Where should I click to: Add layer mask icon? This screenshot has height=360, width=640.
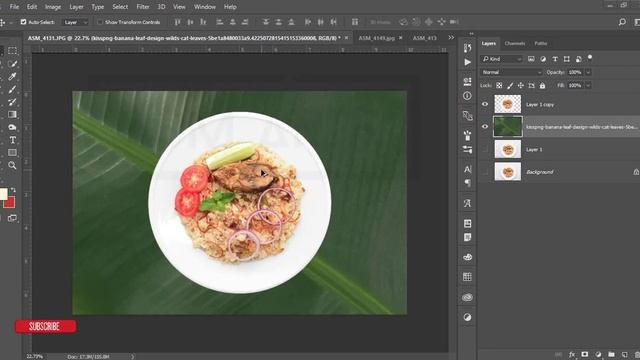[584, 354]
